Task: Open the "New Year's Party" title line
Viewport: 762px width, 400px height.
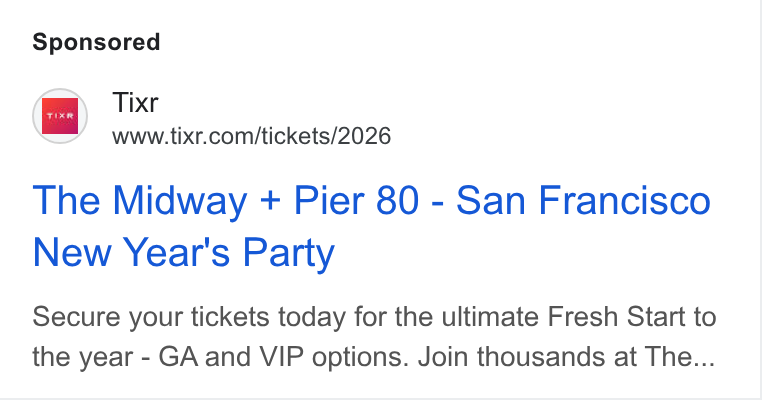Action: (184, 253)
